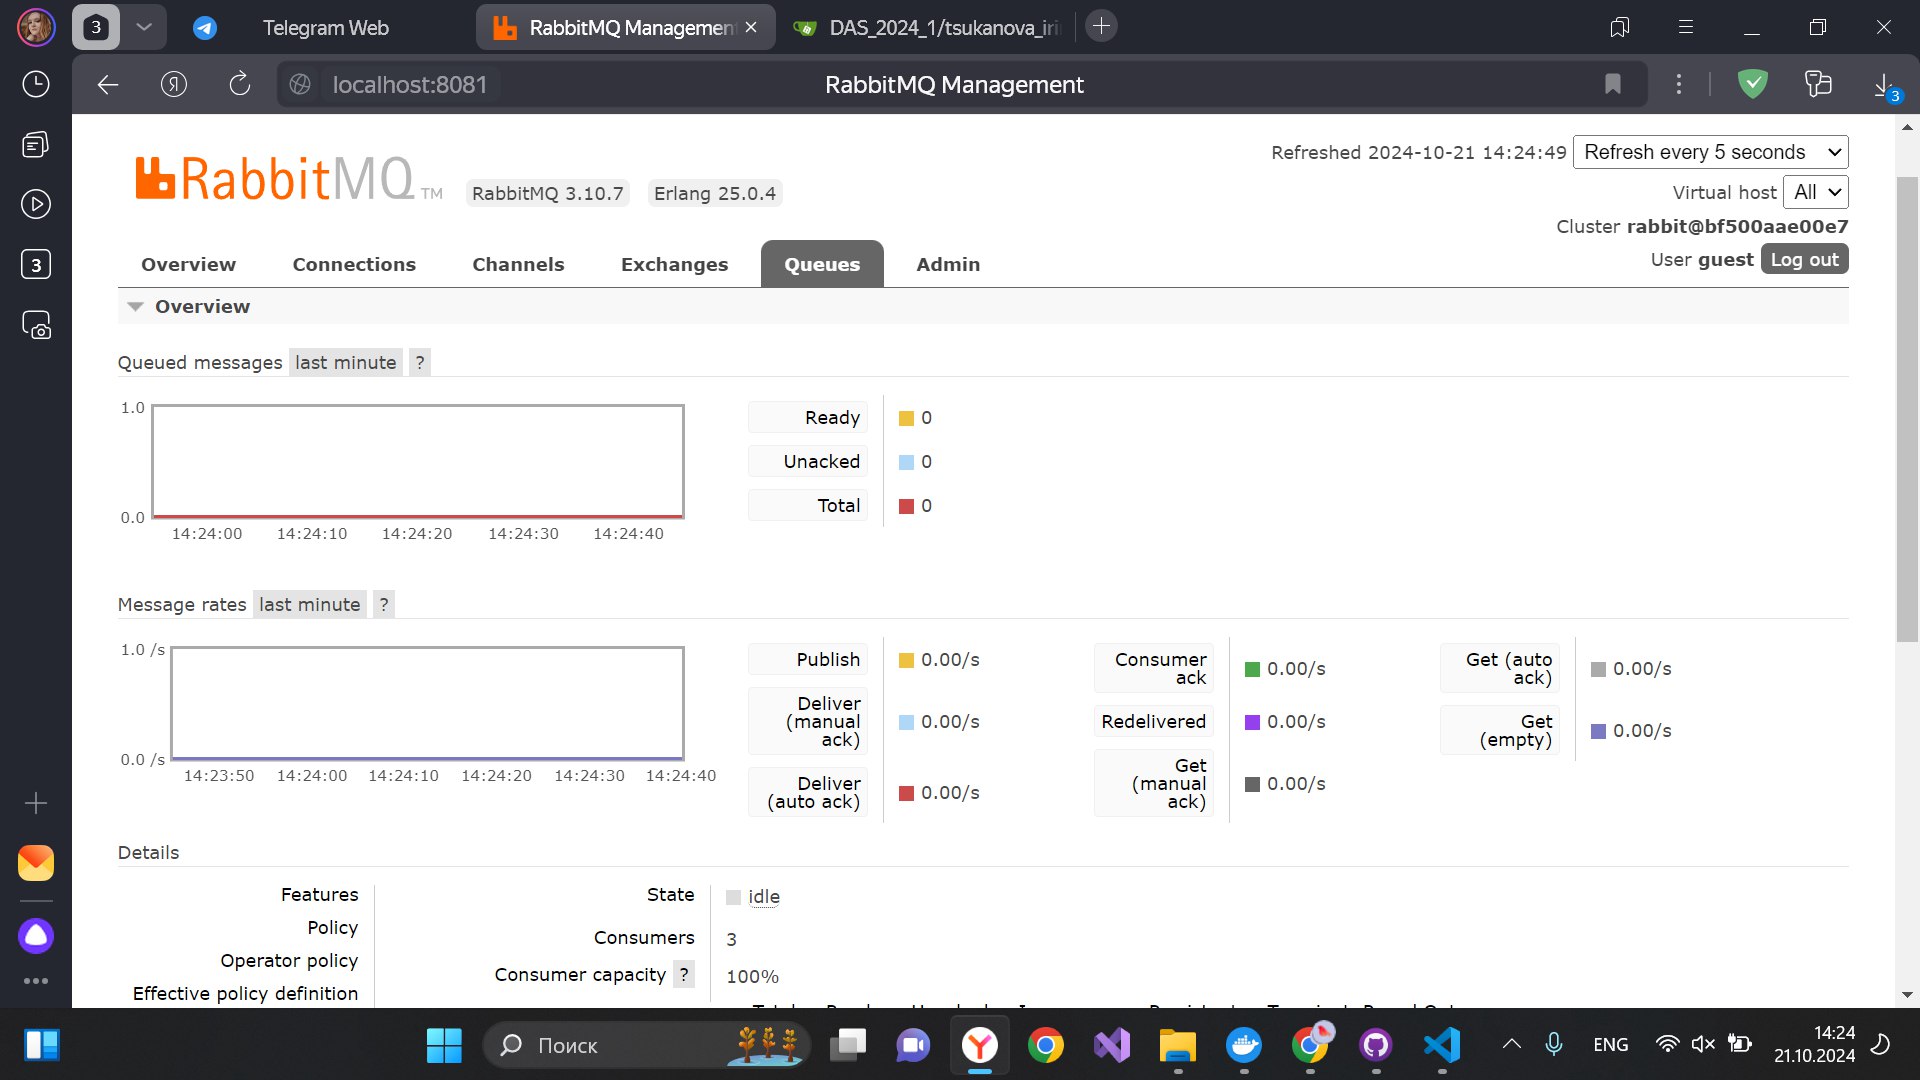This screenshot has height=1080, width=1920.
Task: Open the page menu three-dots icon
Action: pos(1679,85)
